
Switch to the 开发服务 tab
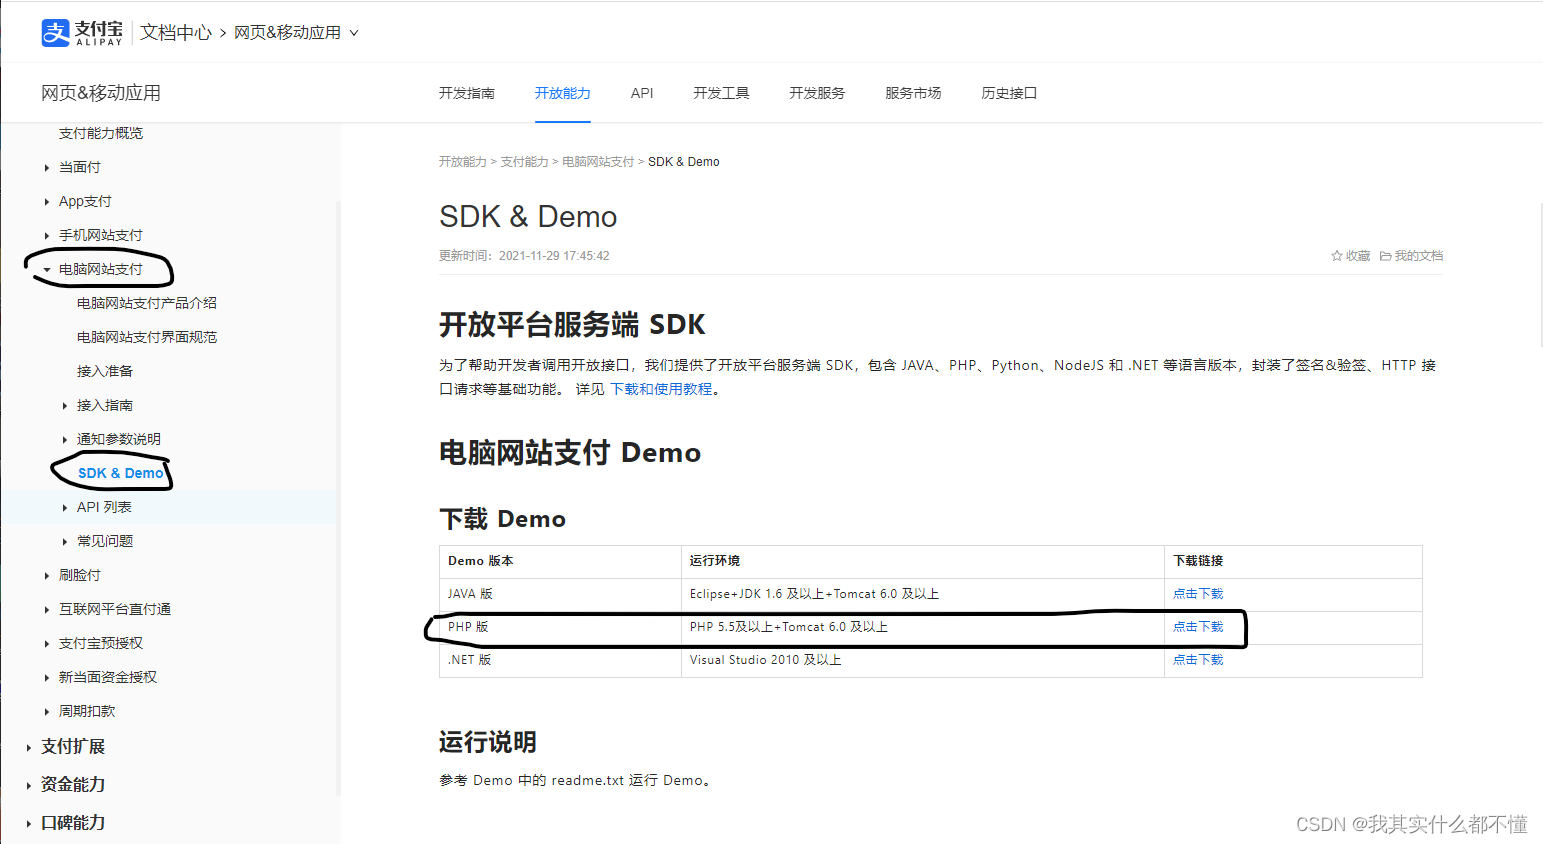tap(817, 93)
